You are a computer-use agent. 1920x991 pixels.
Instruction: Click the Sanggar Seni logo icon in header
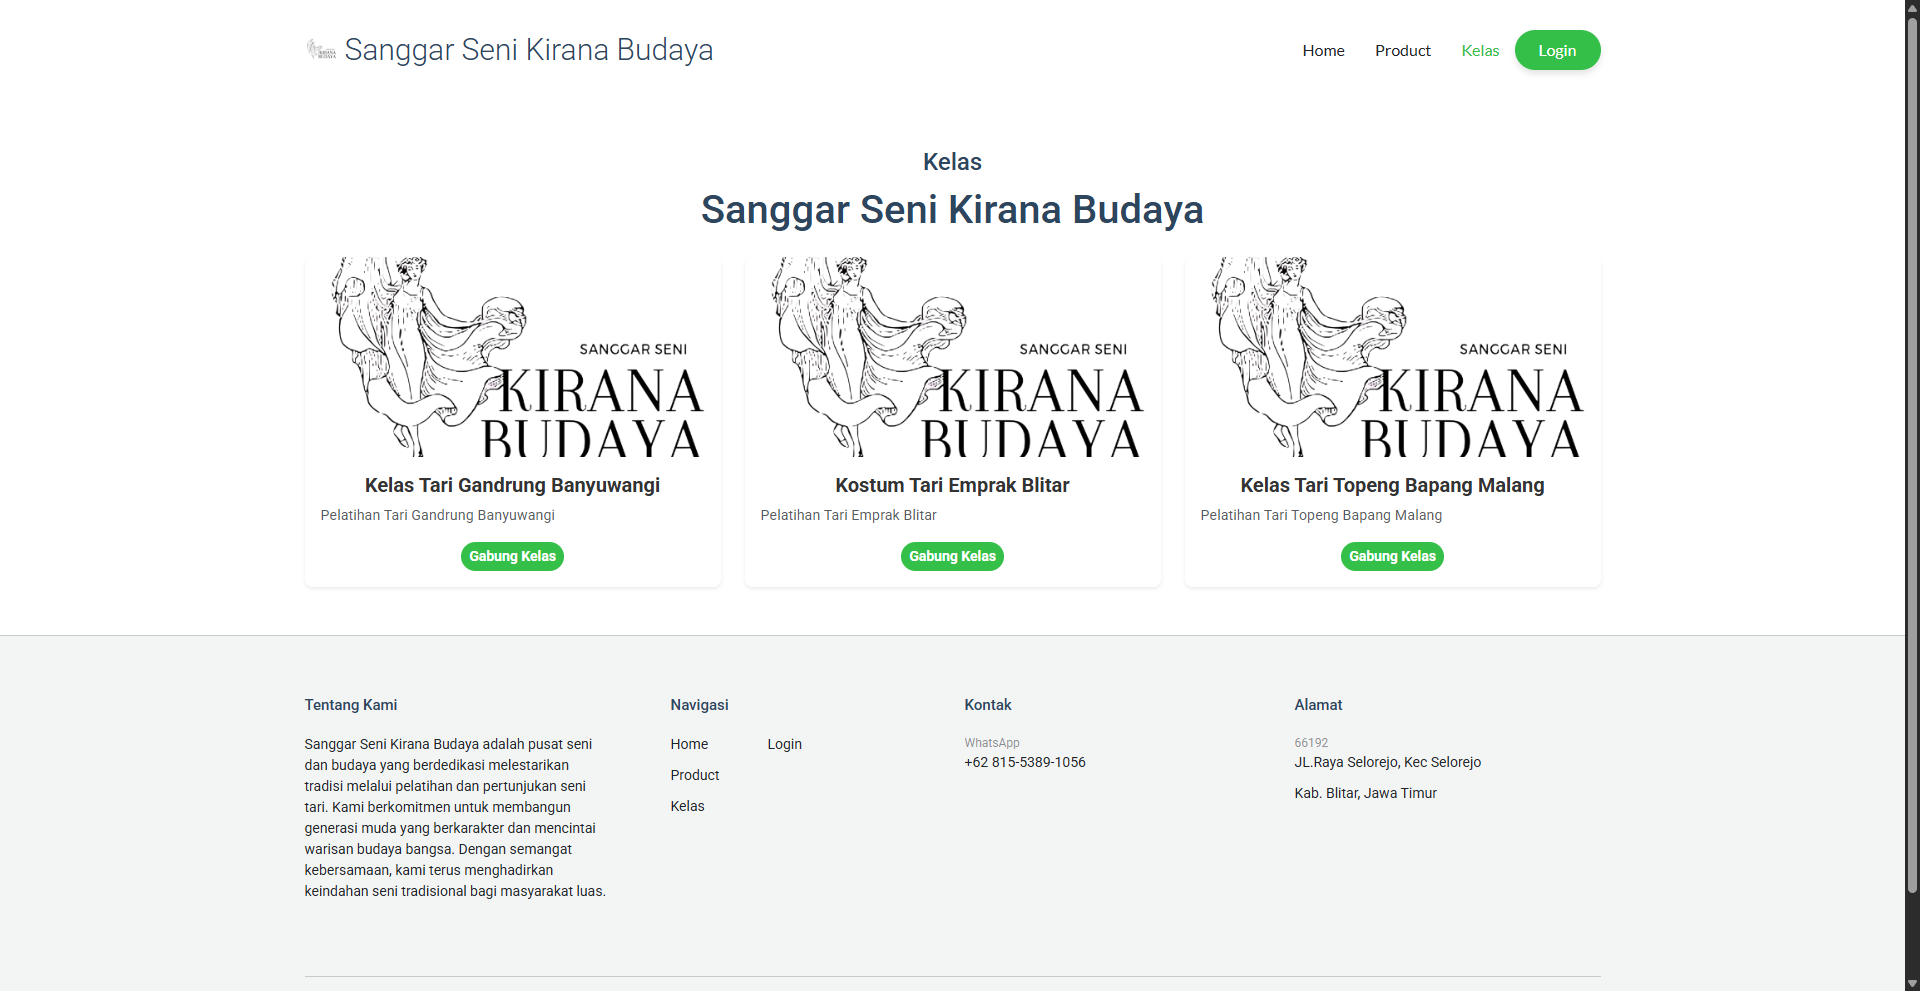(321, 50)
